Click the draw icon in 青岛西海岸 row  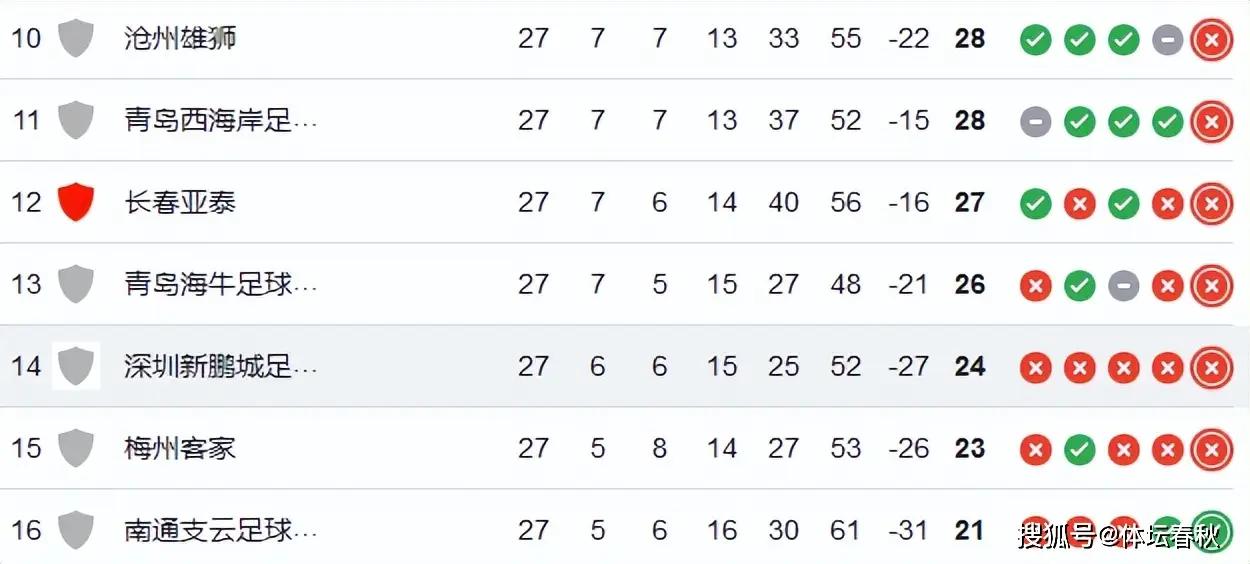(1035, 122)
